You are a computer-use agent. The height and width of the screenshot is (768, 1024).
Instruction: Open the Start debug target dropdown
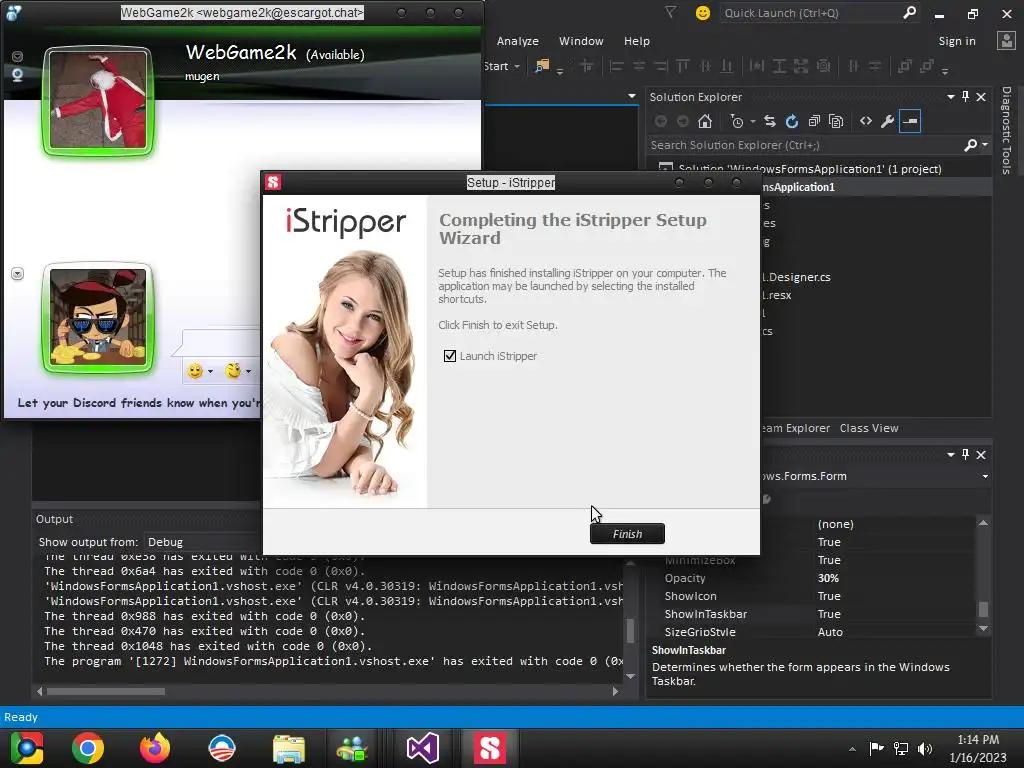coord(517,67)
